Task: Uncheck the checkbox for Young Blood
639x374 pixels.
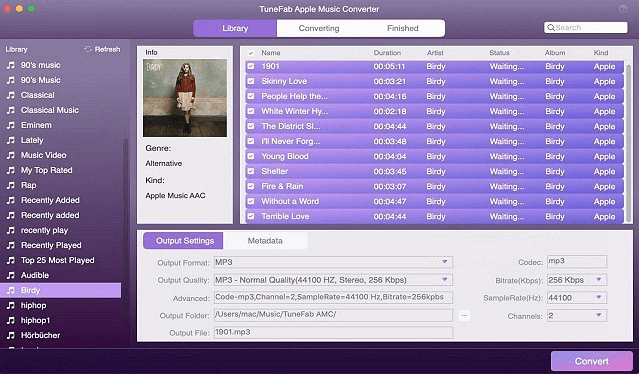Action: [x=251, y=156]
